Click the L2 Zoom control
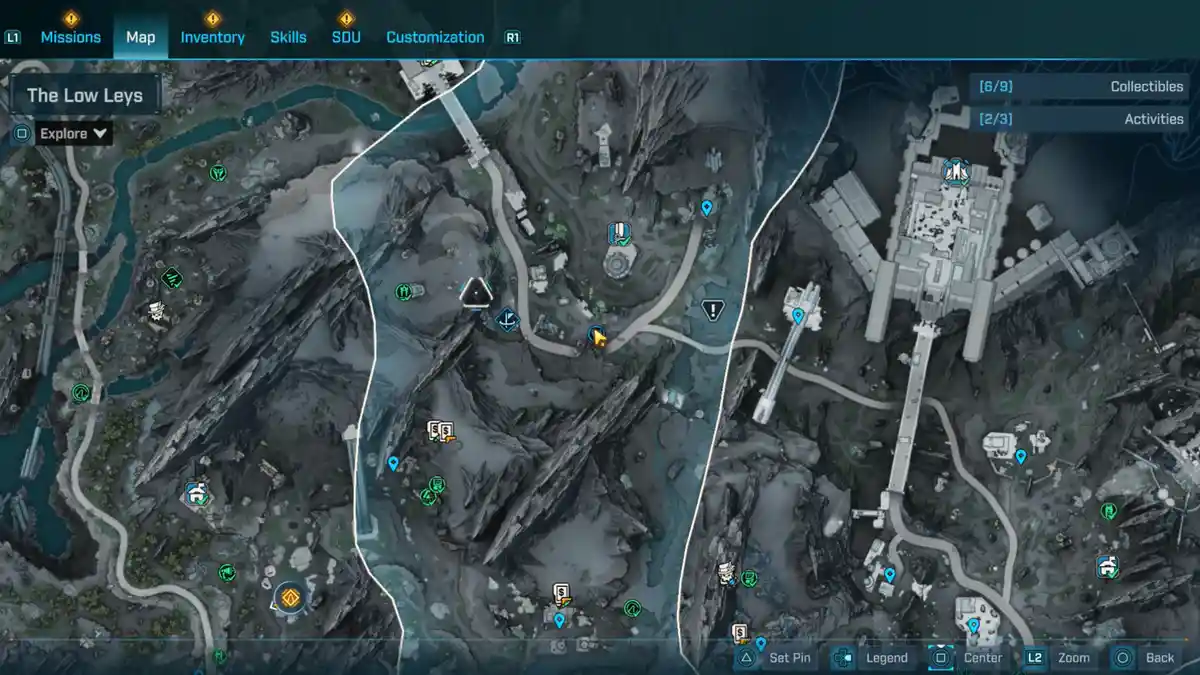1200x675 pixels. (x=1058, y=657)
